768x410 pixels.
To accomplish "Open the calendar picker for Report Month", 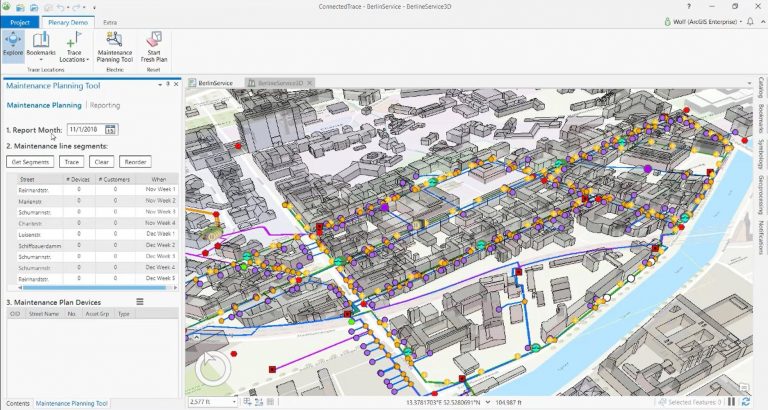I will point(110,130).
